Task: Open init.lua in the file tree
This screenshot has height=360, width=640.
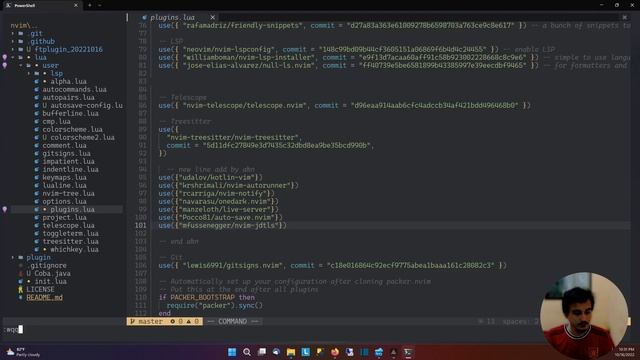Action: [x=51, y=282]
